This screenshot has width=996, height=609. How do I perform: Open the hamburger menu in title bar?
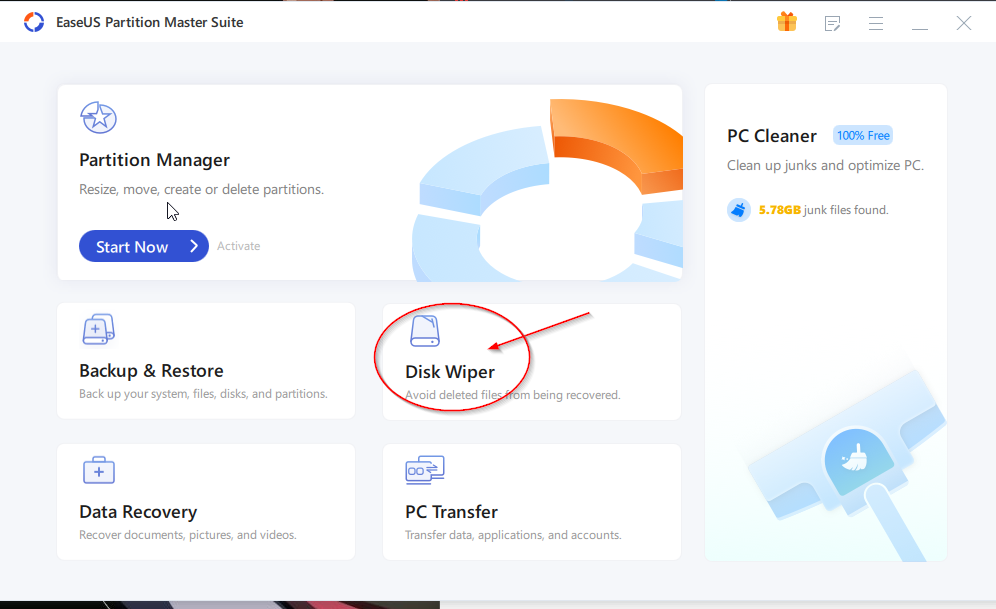click(x=876, y=23)
